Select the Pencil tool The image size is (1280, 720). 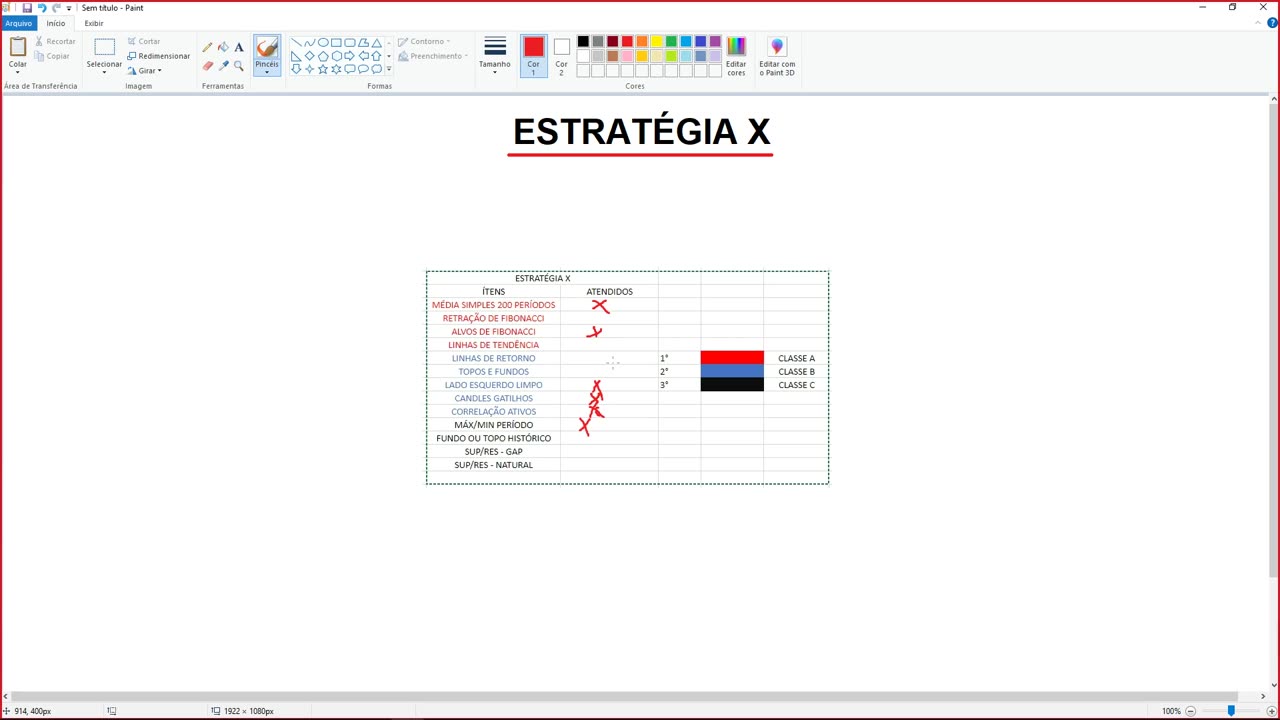(x=207, y=47)
